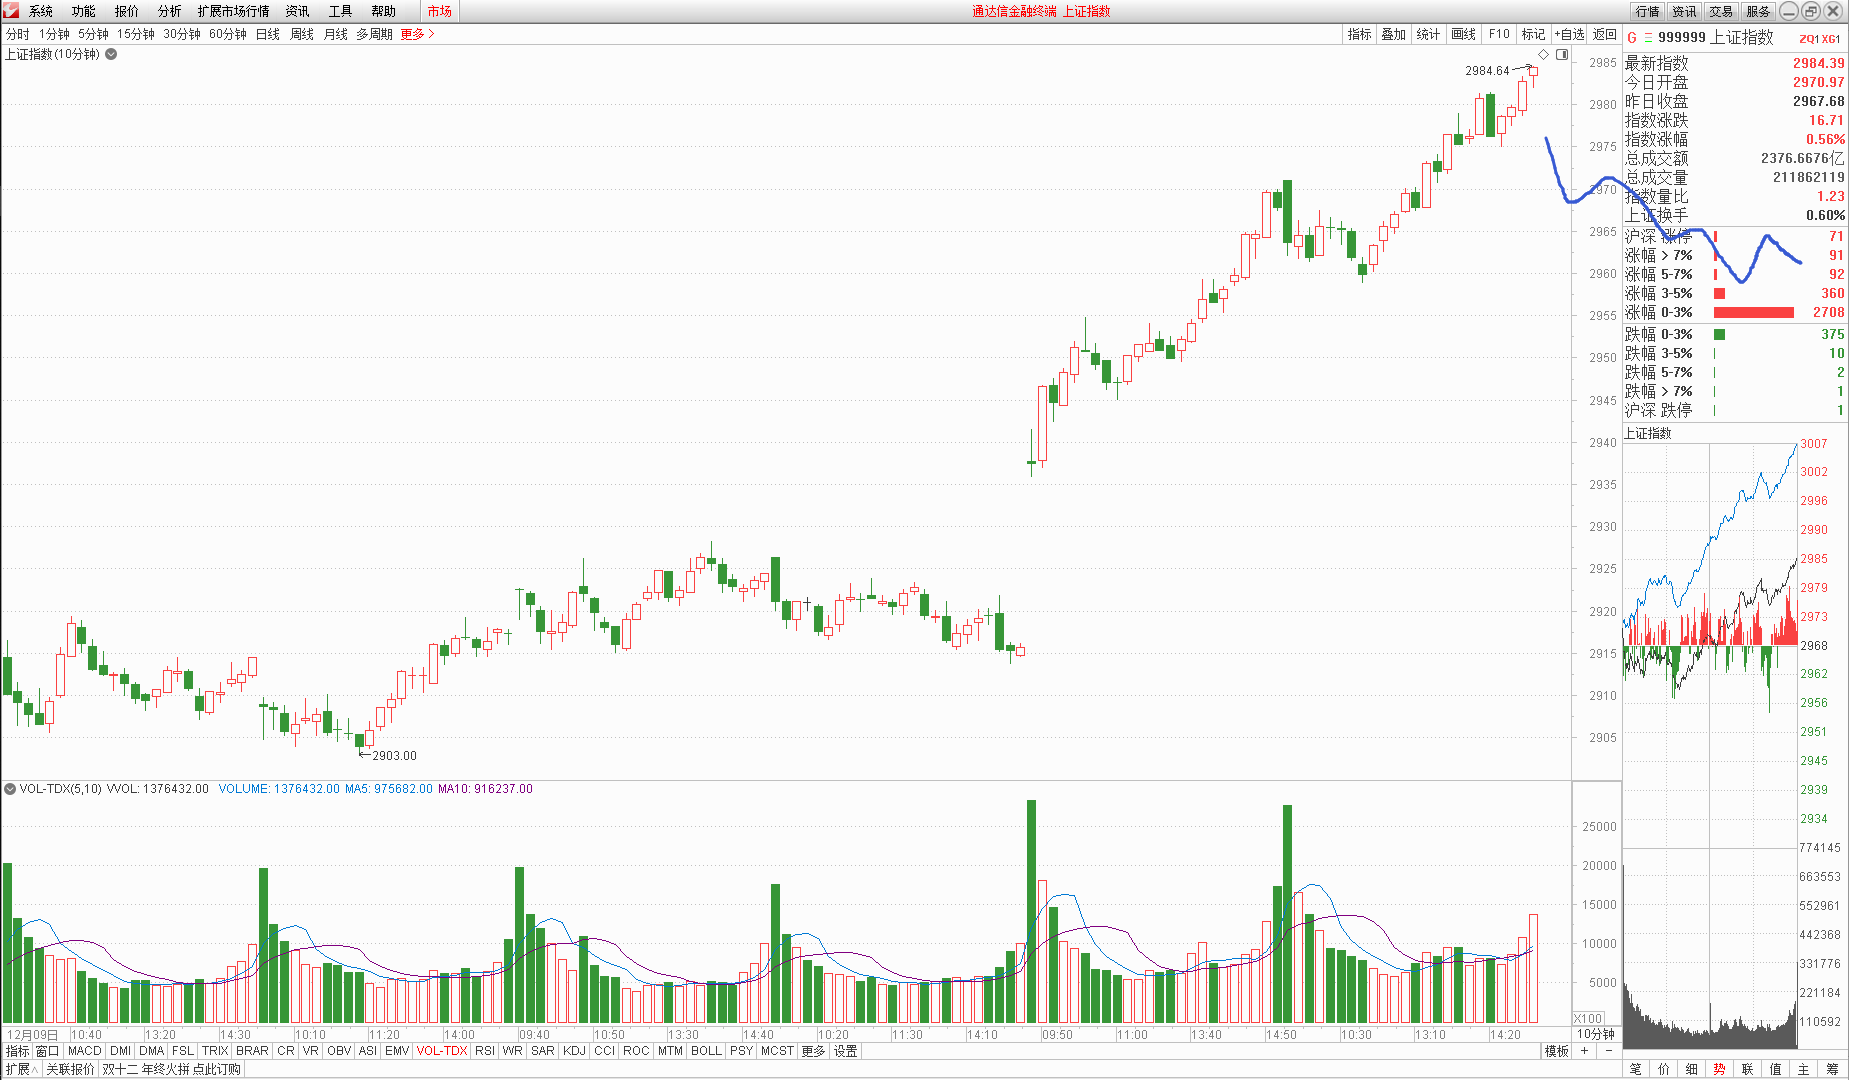
Task: Select the KDJ indicator tab
Action: (574, 1051)
